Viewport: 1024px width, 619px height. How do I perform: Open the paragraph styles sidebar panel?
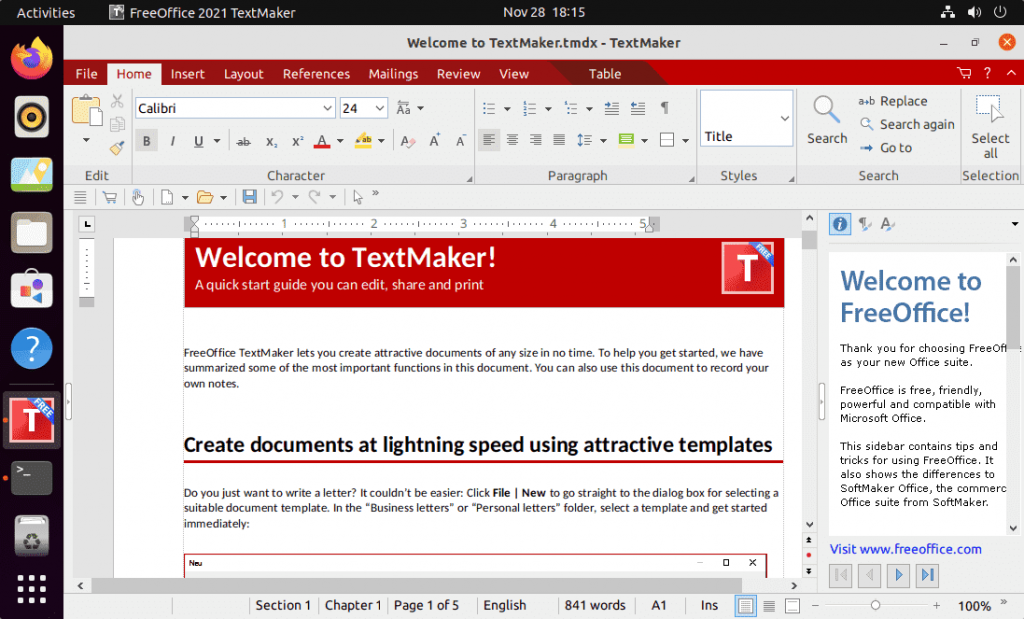864,225
